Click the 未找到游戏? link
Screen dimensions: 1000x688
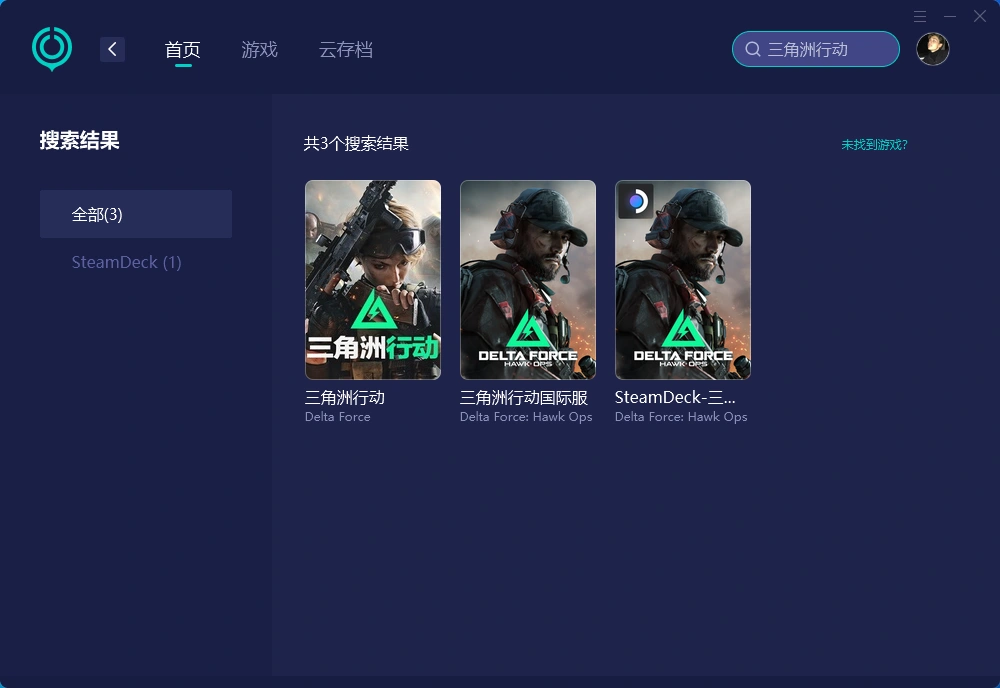point(874,145)
